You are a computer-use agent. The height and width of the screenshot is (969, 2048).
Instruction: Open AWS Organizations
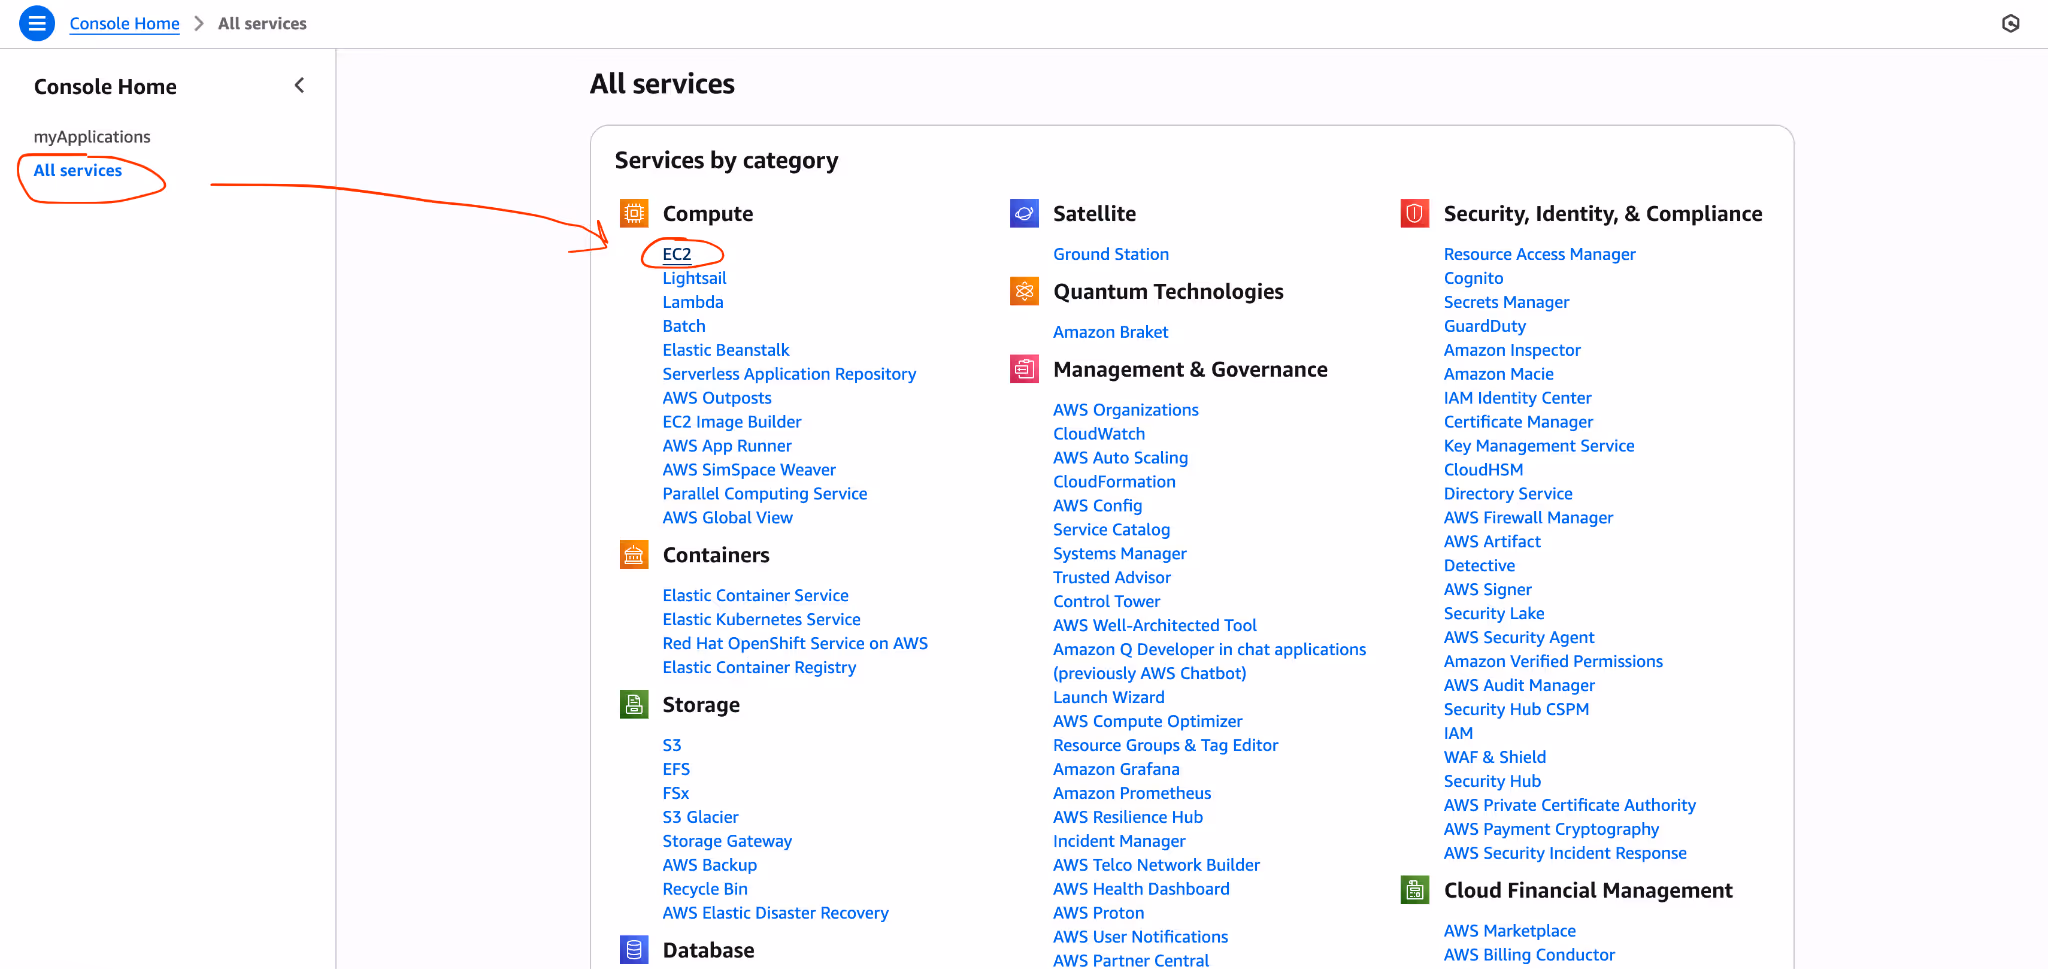1126,410
